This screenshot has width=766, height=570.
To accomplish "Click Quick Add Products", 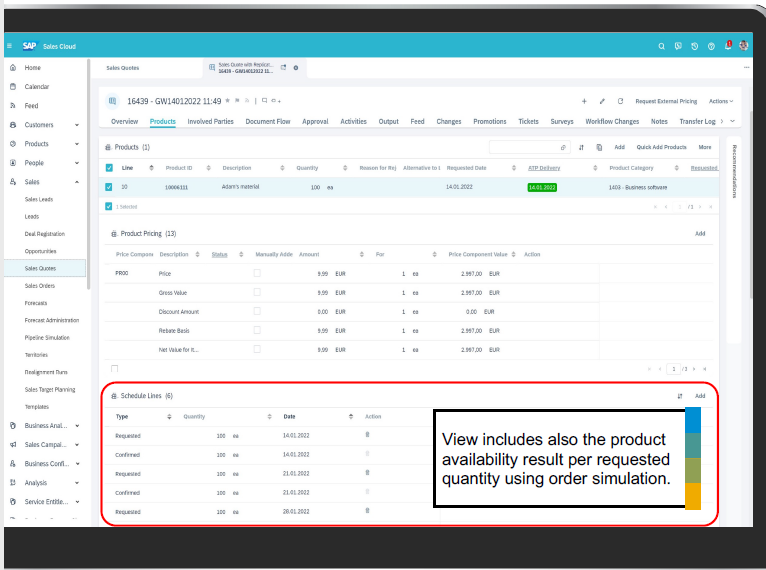I will point(661,147).
